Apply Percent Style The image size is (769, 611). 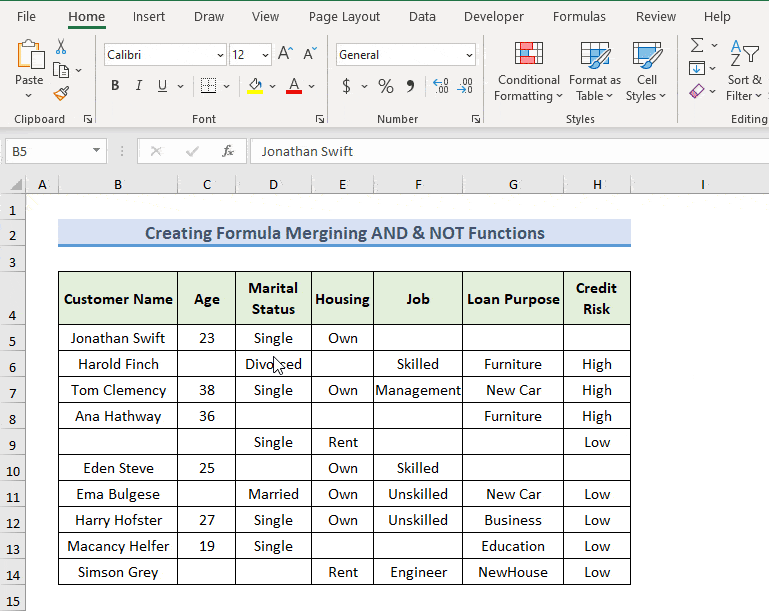tap(386, 86)
